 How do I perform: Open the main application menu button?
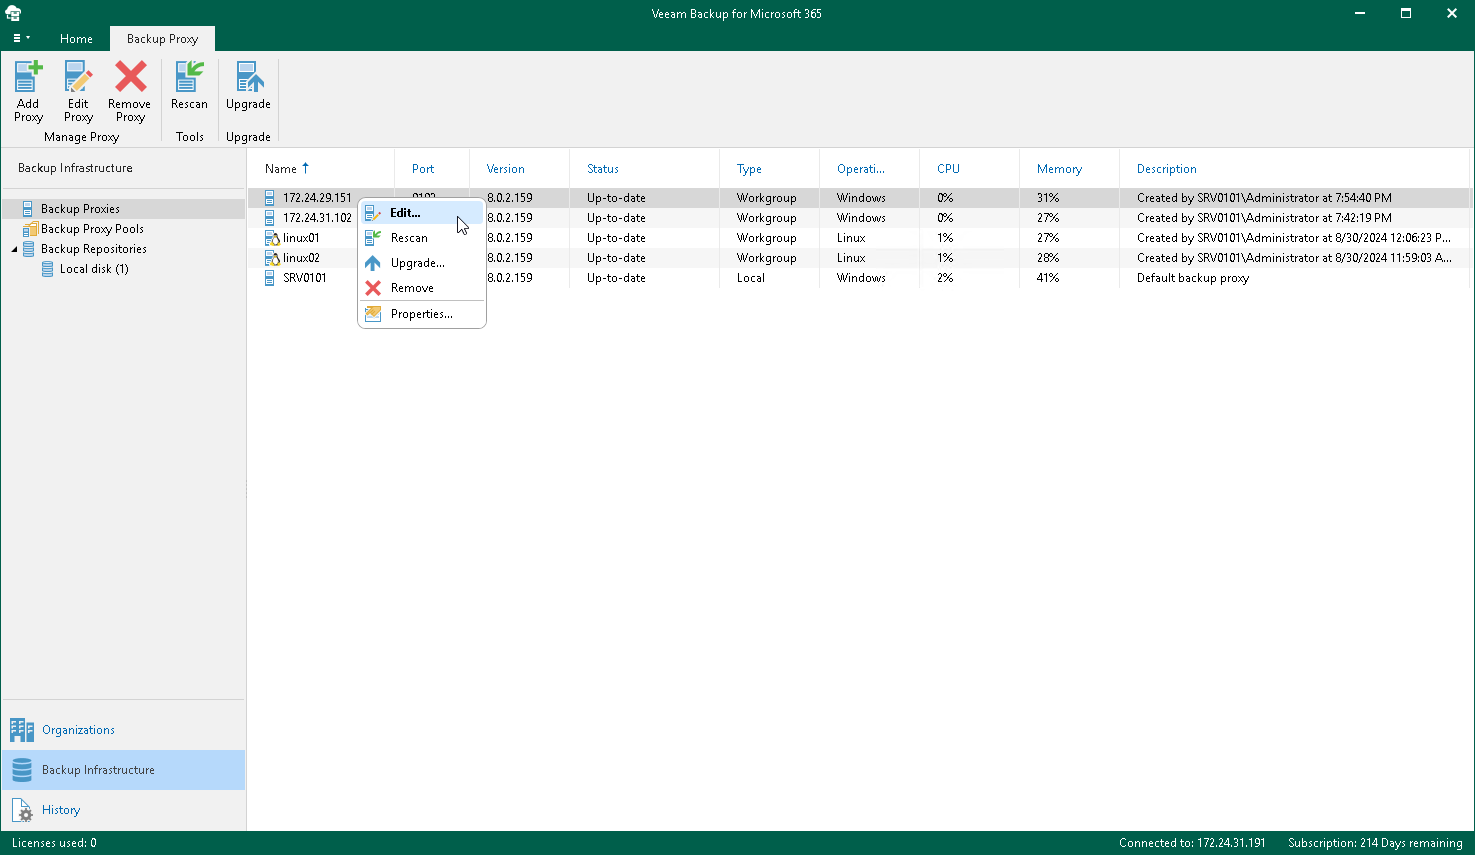21,38
